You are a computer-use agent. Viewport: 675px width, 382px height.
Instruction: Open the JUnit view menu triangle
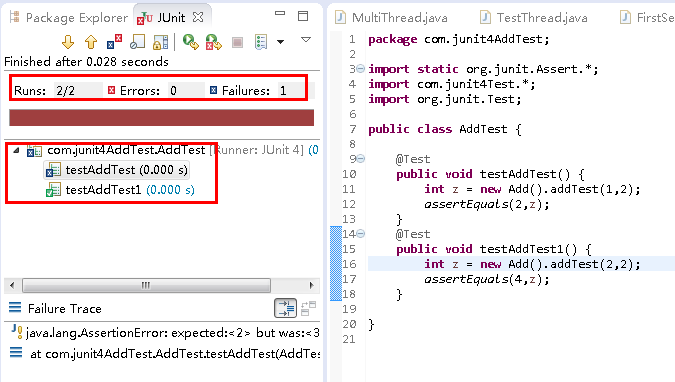(x=306, y=40)
